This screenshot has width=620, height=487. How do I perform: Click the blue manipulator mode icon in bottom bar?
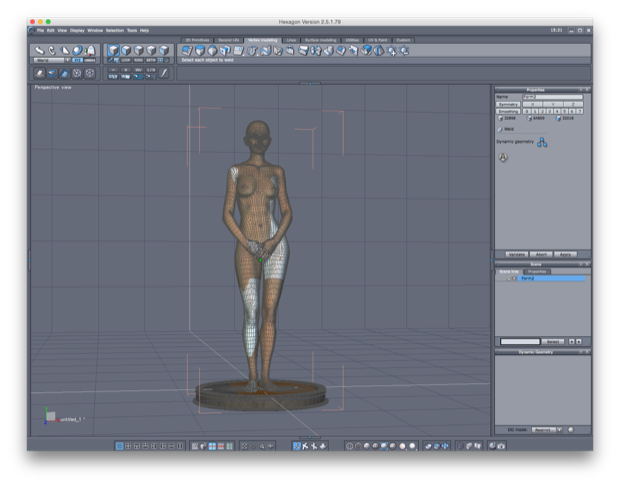pyautogui.click(x=297, y=446)
